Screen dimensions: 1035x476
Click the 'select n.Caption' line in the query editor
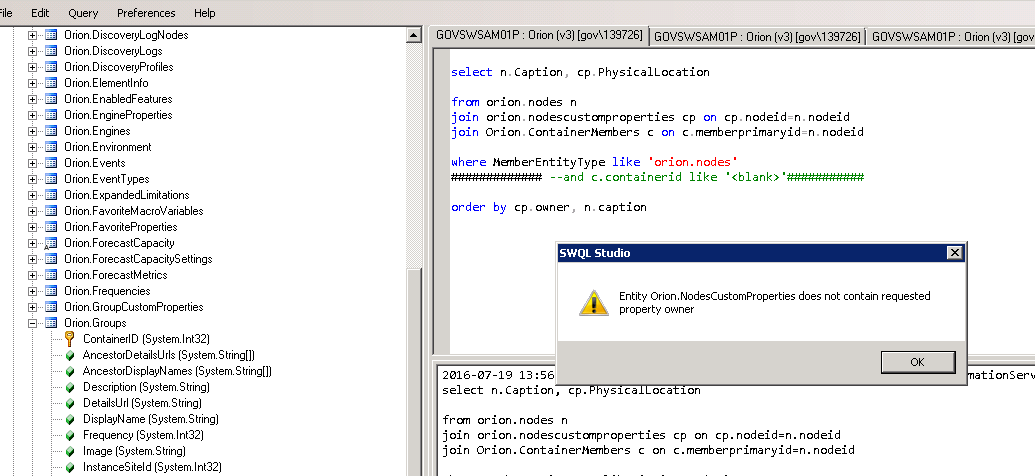pyautogui.click(x=580, y=72)
